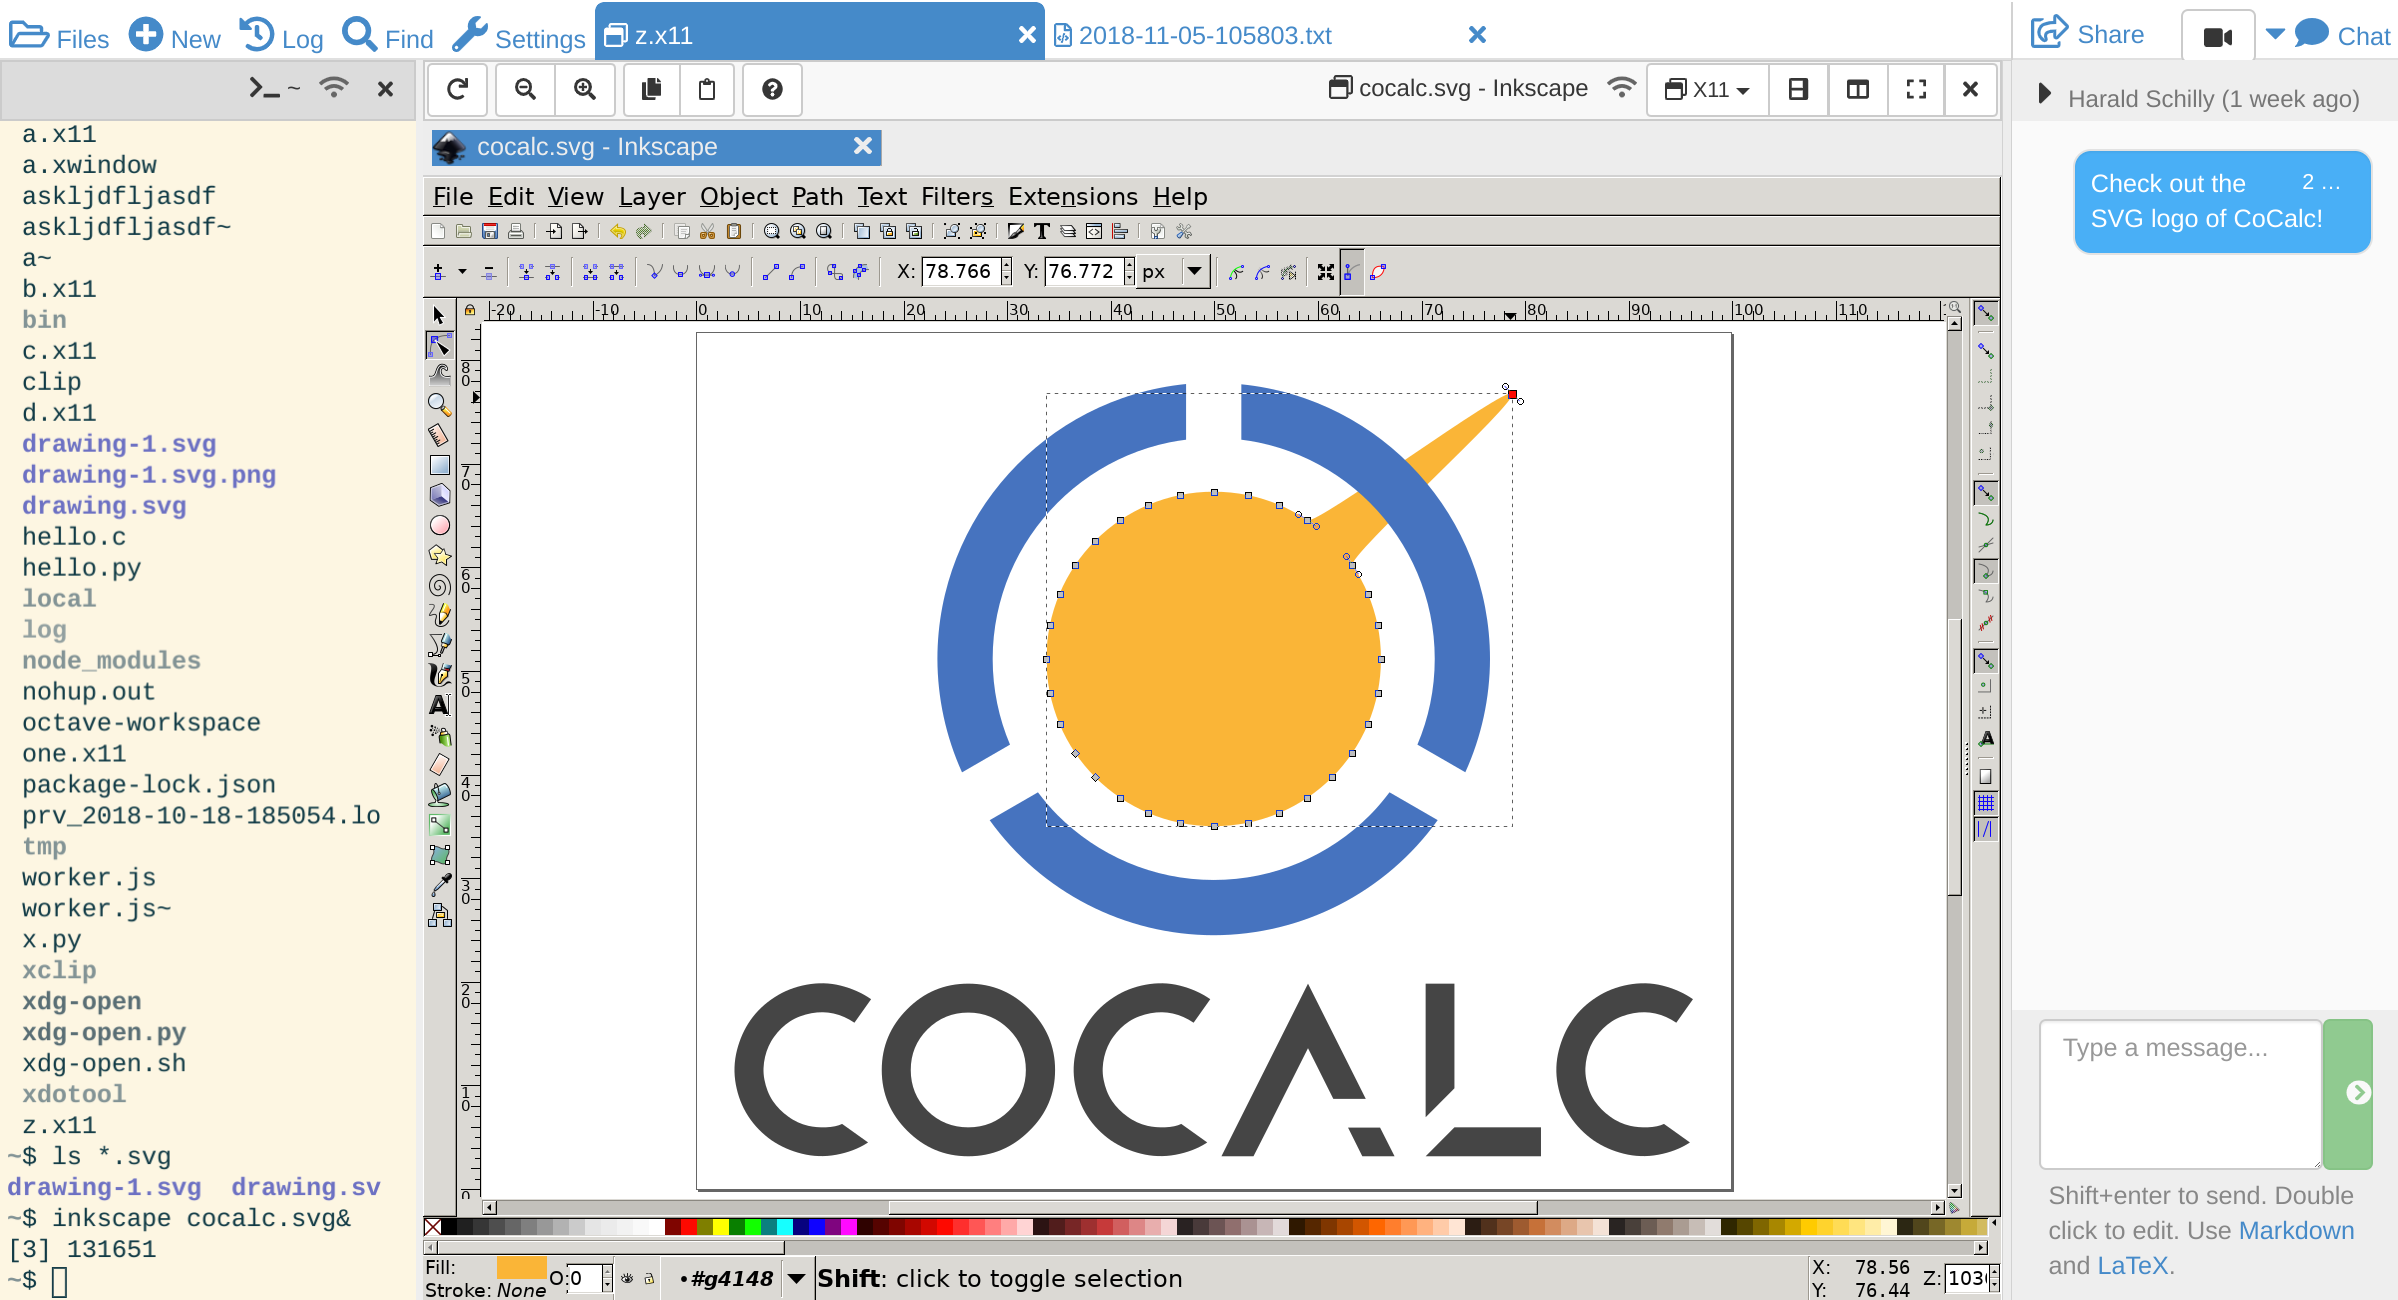
Task: Select the Text tool in toolbox
Action: click(439, 706)
